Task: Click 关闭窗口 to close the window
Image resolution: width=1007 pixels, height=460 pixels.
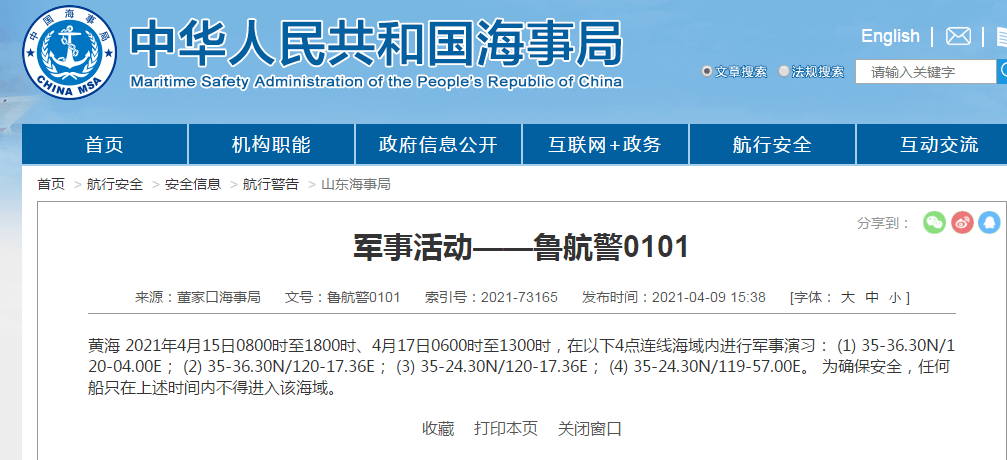Action: pyautogui.click(x=590, y=429)
